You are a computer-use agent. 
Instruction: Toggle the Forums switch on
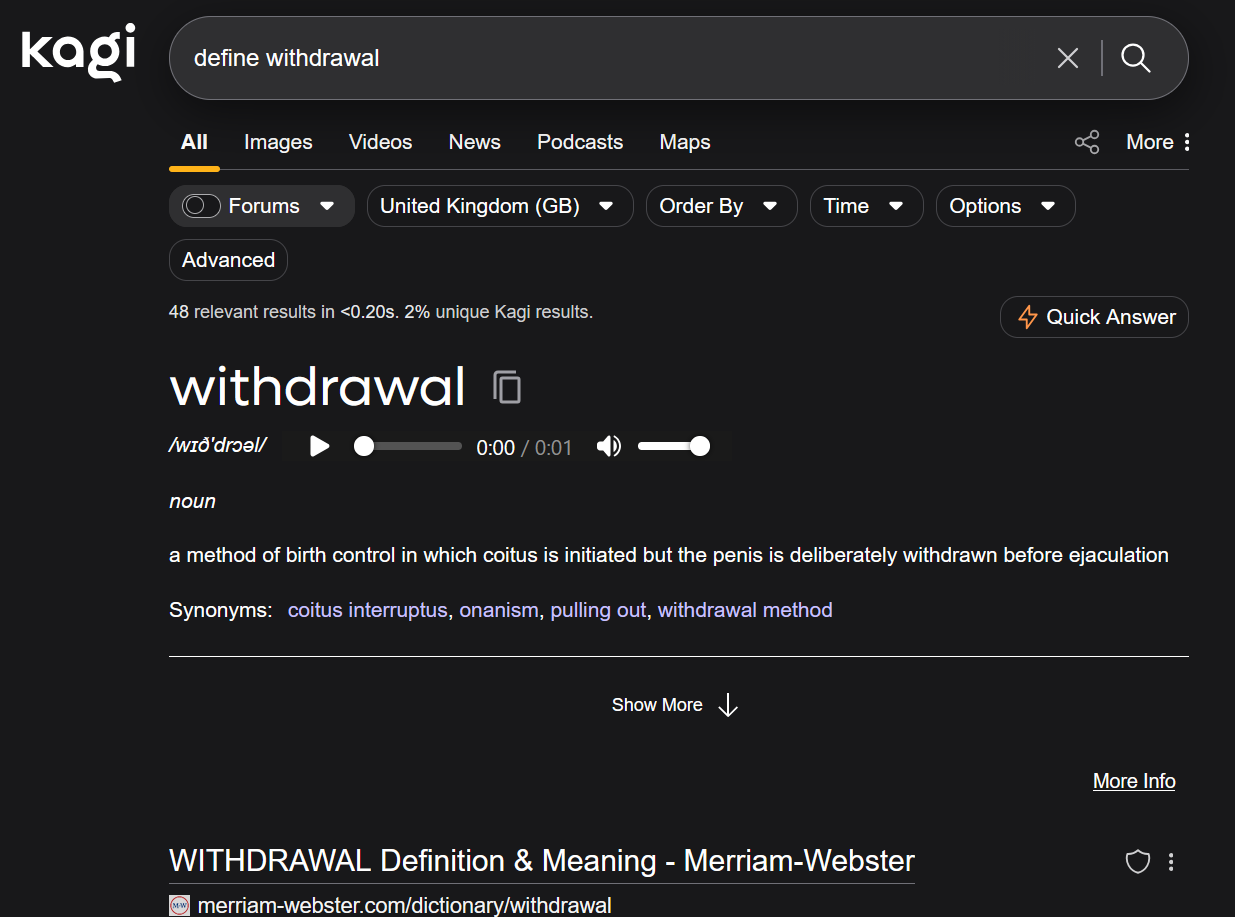pos(201,206)
